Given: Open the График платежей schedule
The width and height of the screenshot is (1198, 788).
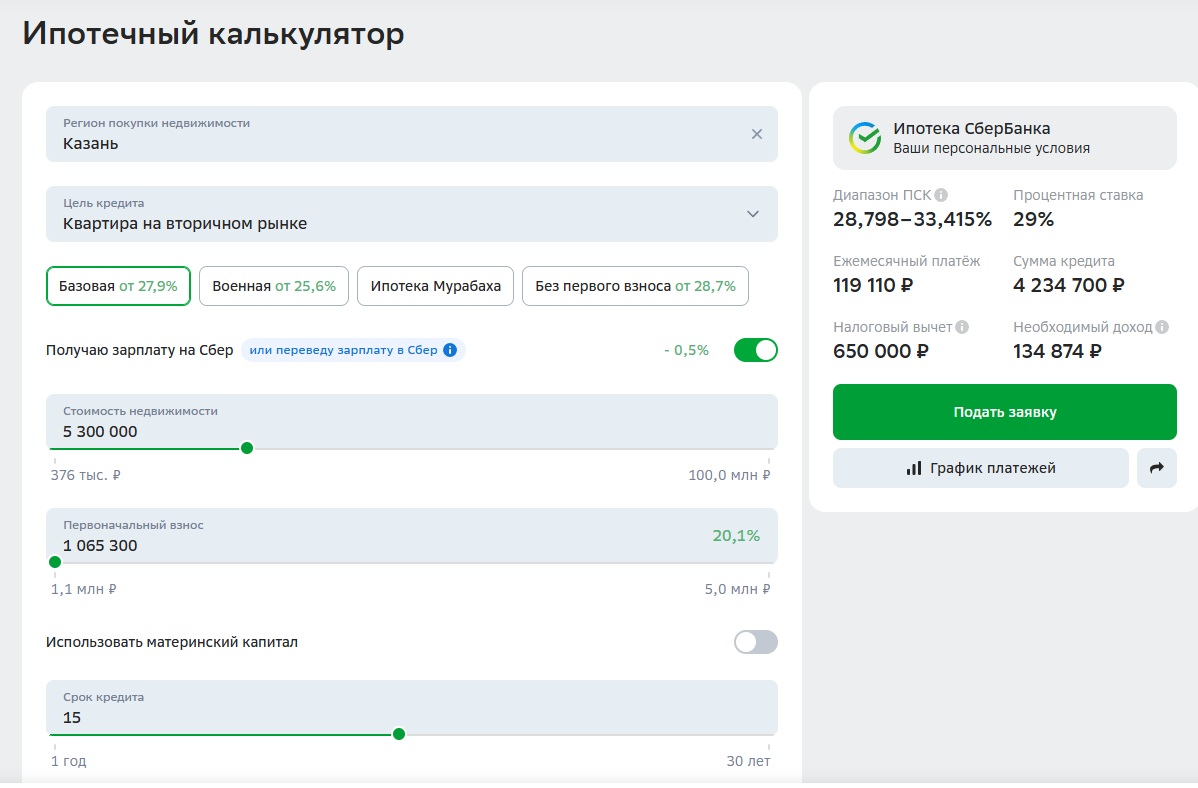Looking at the screenshot, I should tap(980, 468).
